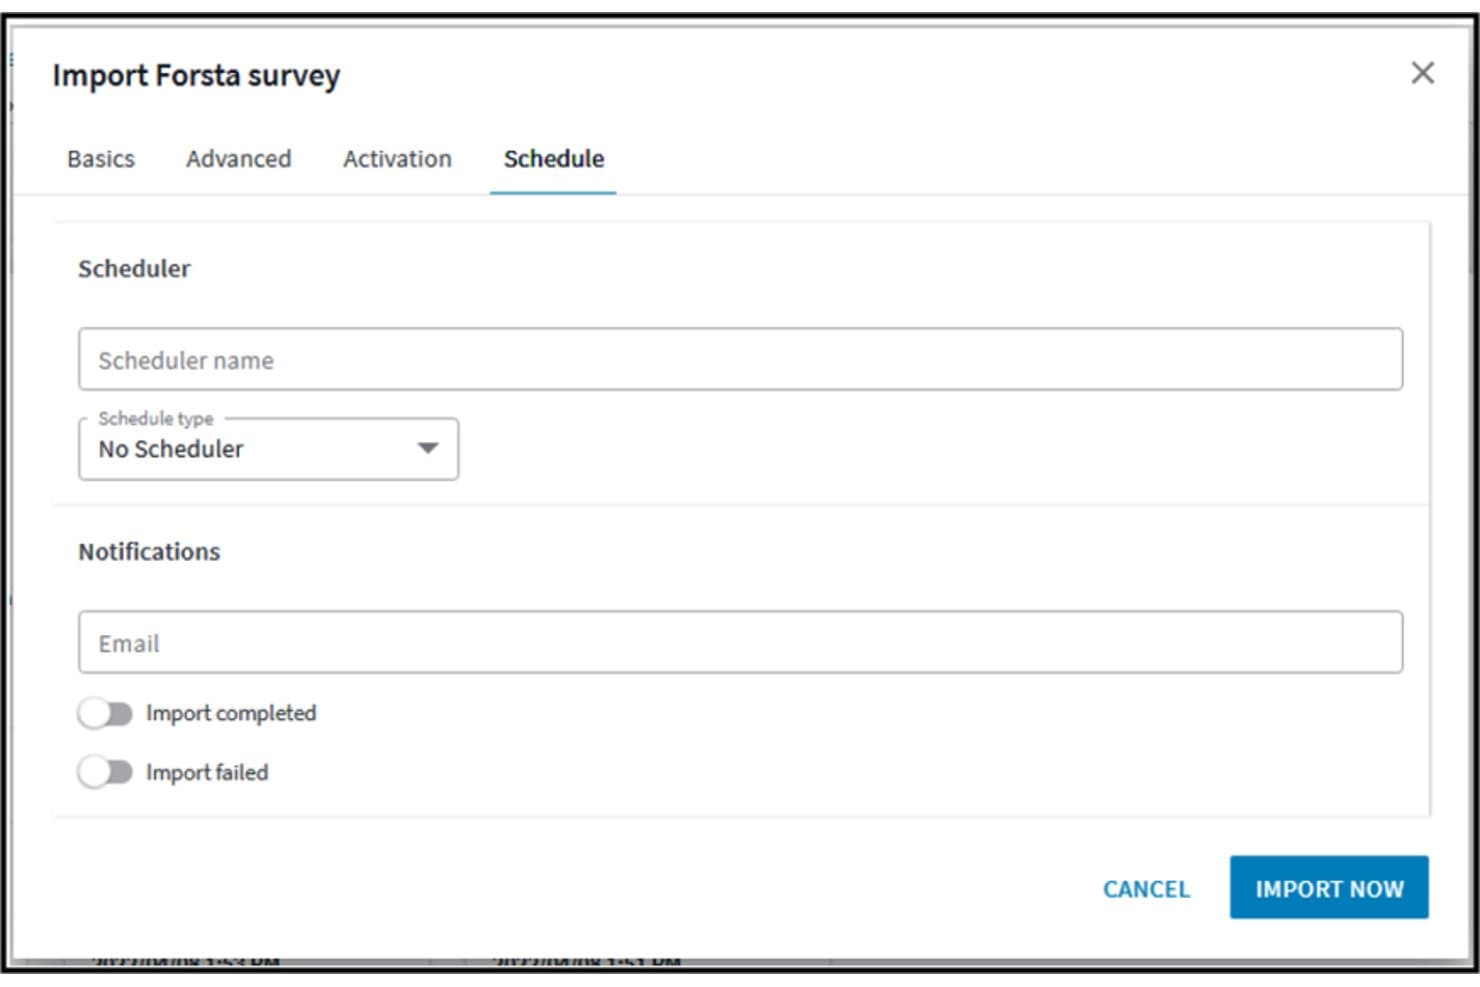This screenshot has width=1480, height=987.
Task: Click the Email notifications field
Action: click(x=740, y=642)
